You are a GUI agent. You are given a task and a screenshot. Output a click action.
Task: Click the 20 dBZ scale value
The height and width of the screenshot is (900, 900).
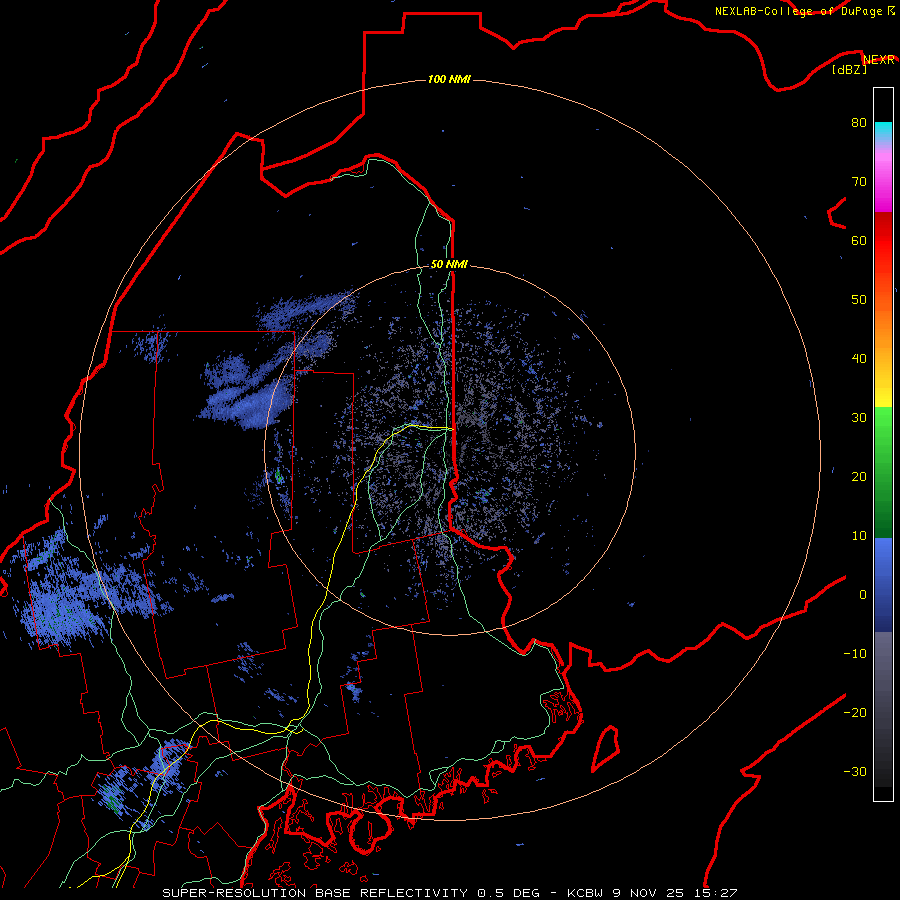tap(859, 476)
